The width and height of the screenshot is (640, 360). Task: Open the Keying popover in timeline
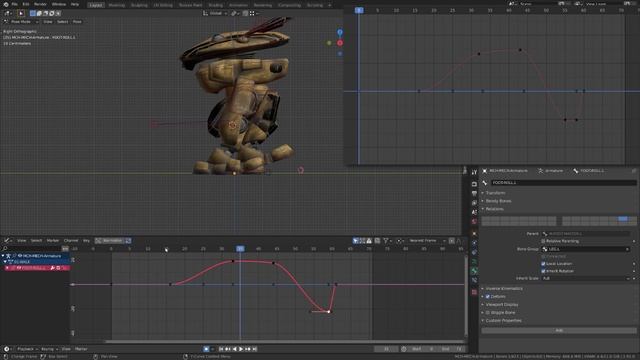[49, 349]
